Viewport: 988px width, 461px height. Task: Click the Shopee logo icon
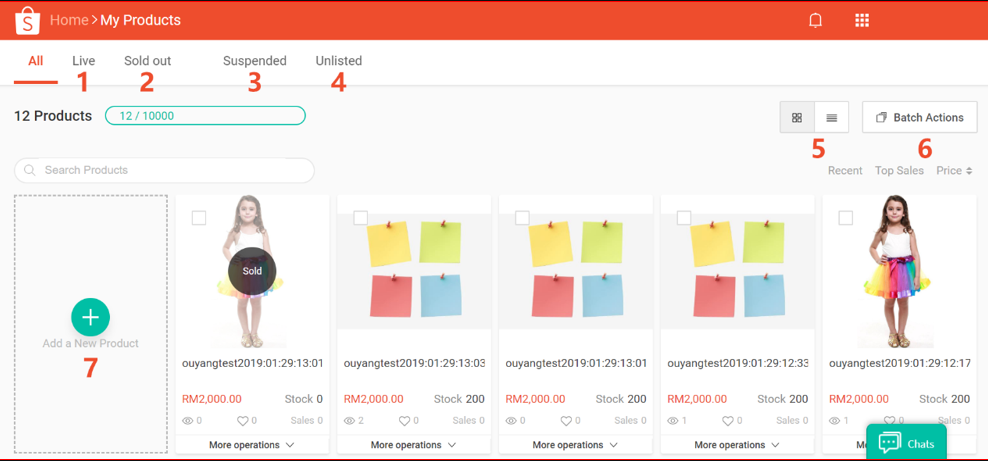(x=27, y=20)
